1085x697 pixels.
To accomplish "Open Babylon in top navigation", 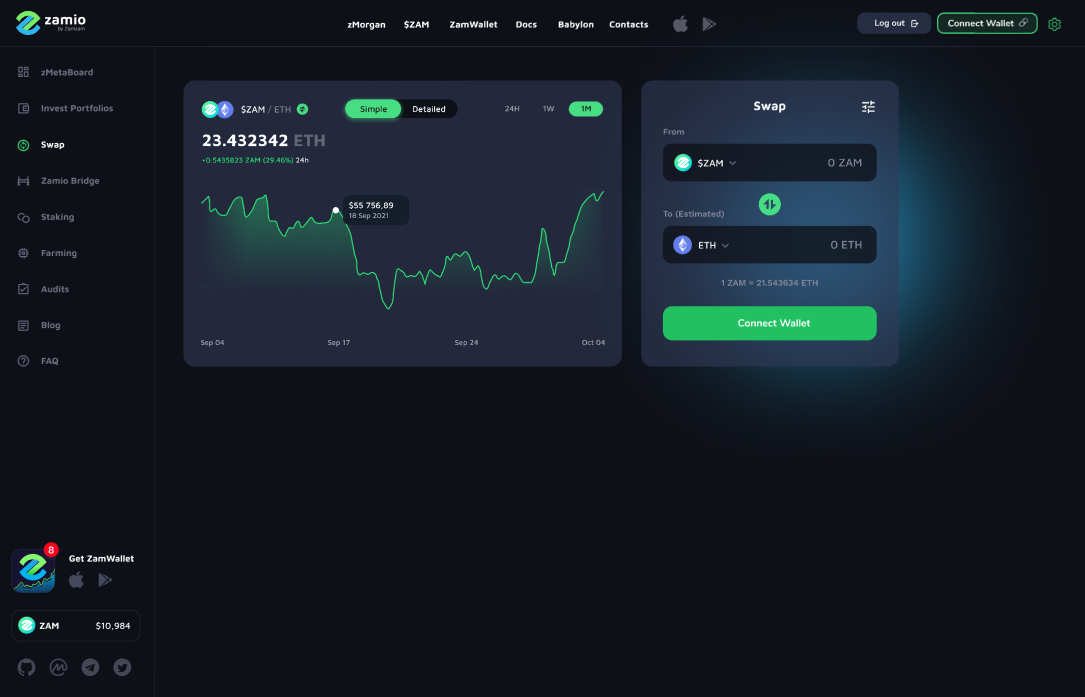I will (576, 24).
